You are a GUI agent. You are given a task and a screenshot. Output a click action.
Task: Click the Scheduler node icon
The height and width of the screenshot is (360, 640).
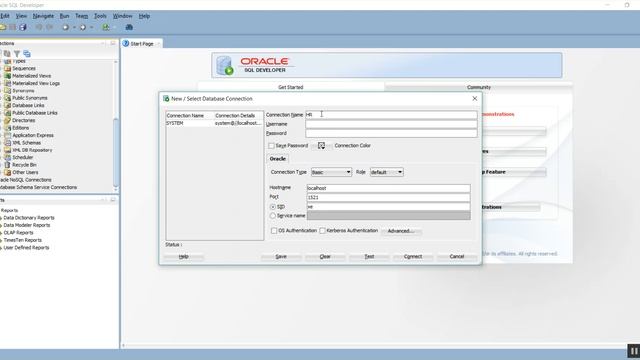pos(7,157)
